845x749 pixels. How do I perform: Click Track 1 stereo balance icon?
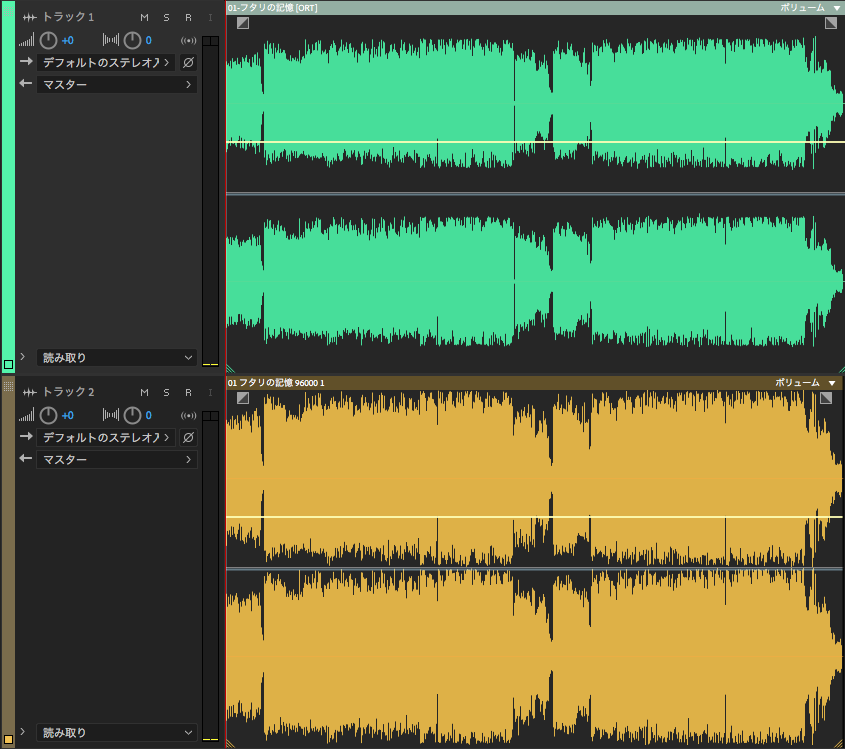tap(111, 40)
